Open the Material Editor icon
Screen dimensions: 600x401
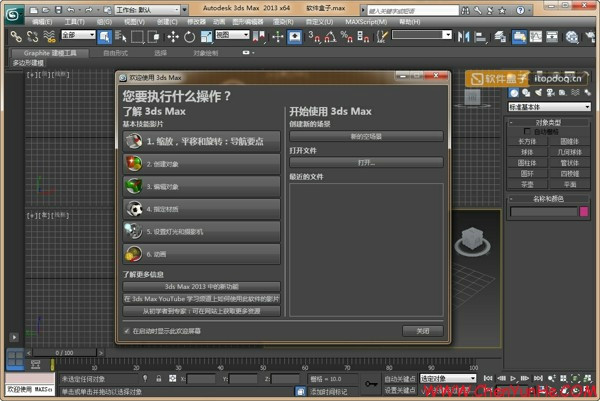[x=572, y=37]
